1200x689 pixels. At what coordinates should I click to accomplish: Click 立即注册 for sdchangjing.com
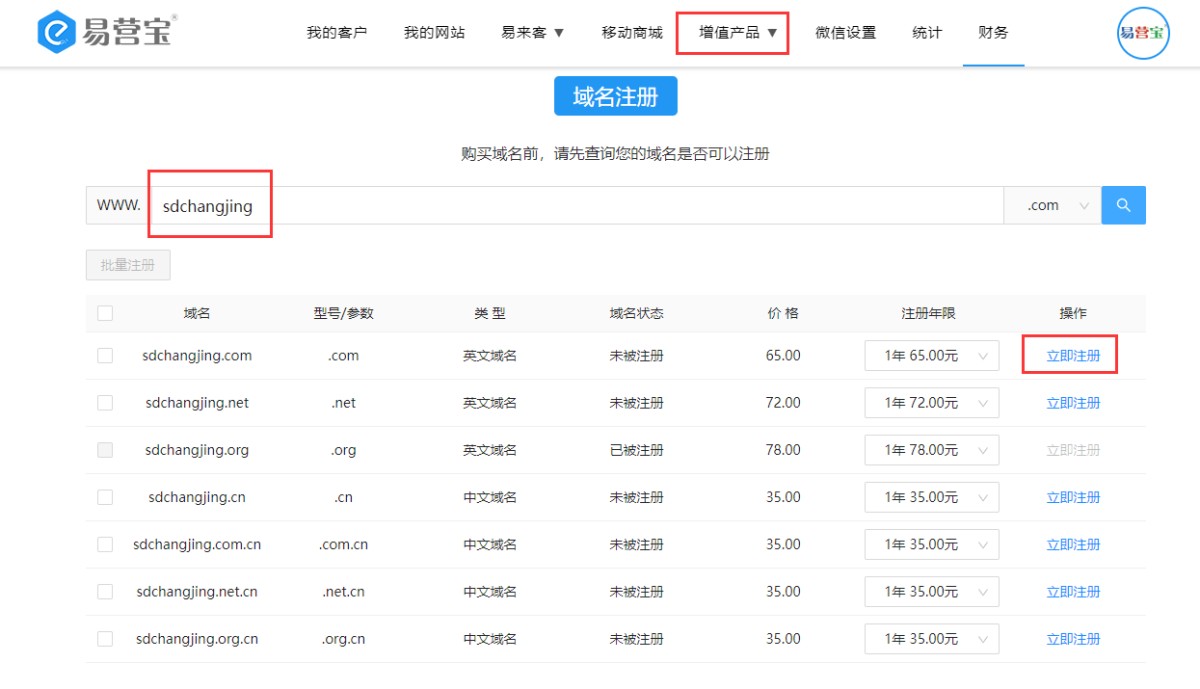(1072, 356)
